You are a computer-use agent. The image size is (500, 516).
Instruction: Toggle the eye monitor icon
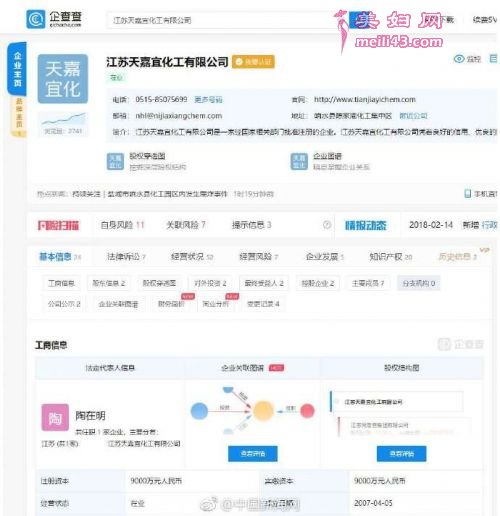459,59
